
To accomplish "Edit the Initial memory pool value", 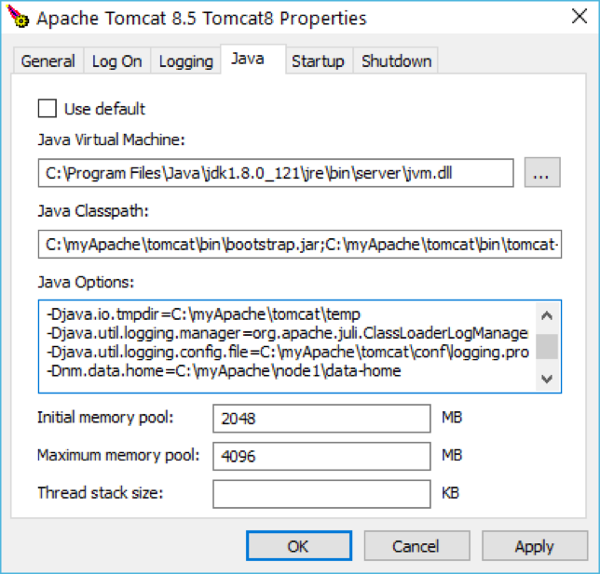I will tap(322, 418).
